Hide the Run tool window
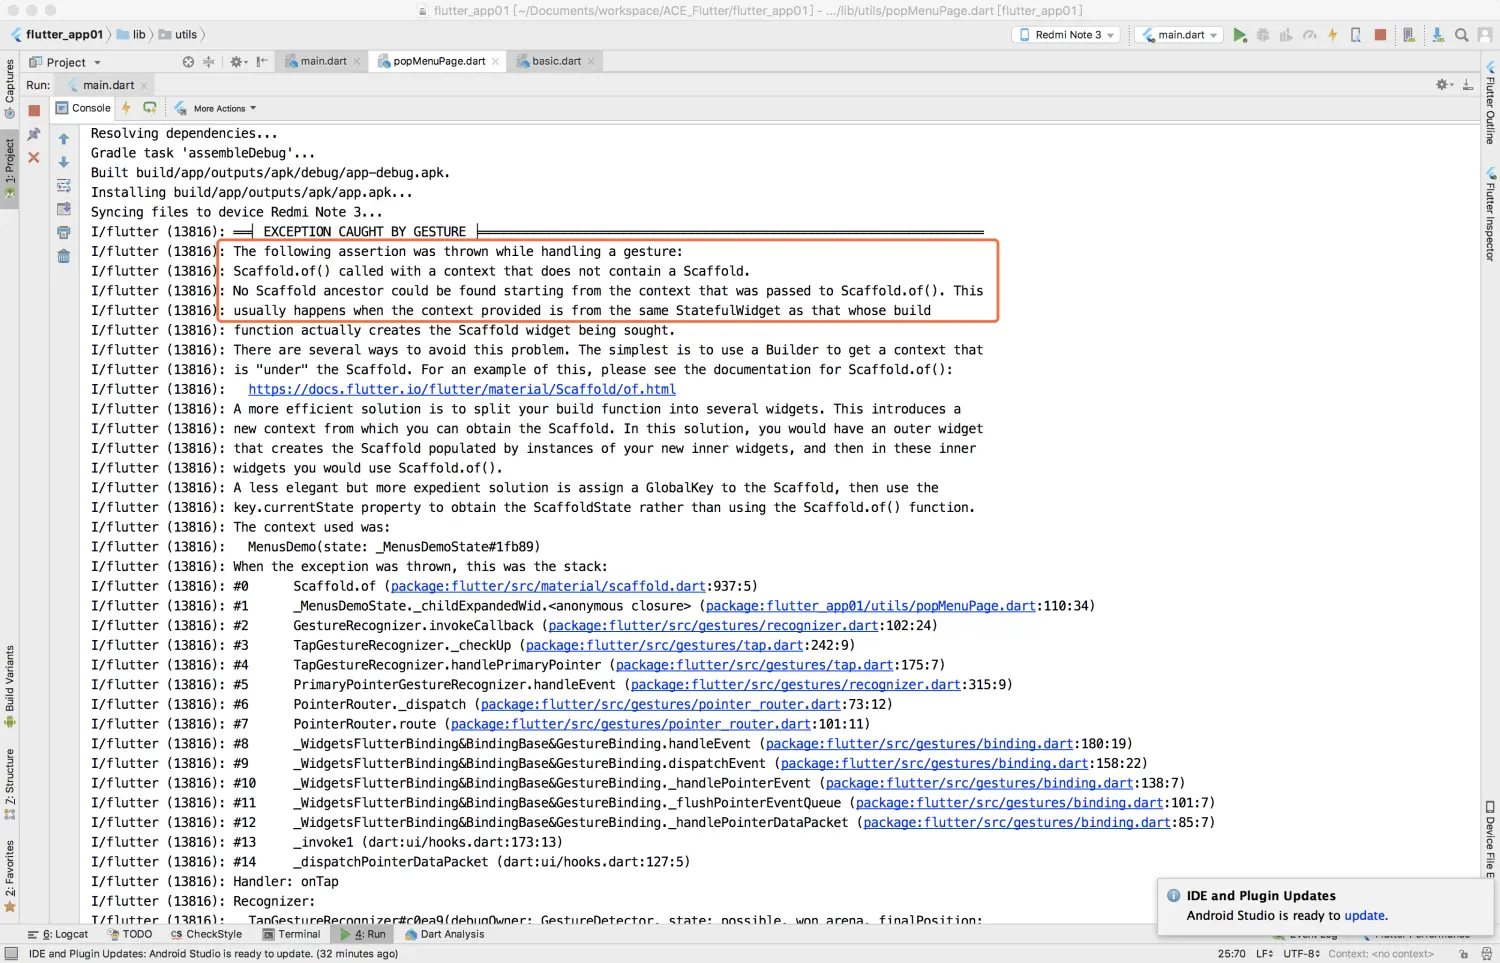 1468,85
